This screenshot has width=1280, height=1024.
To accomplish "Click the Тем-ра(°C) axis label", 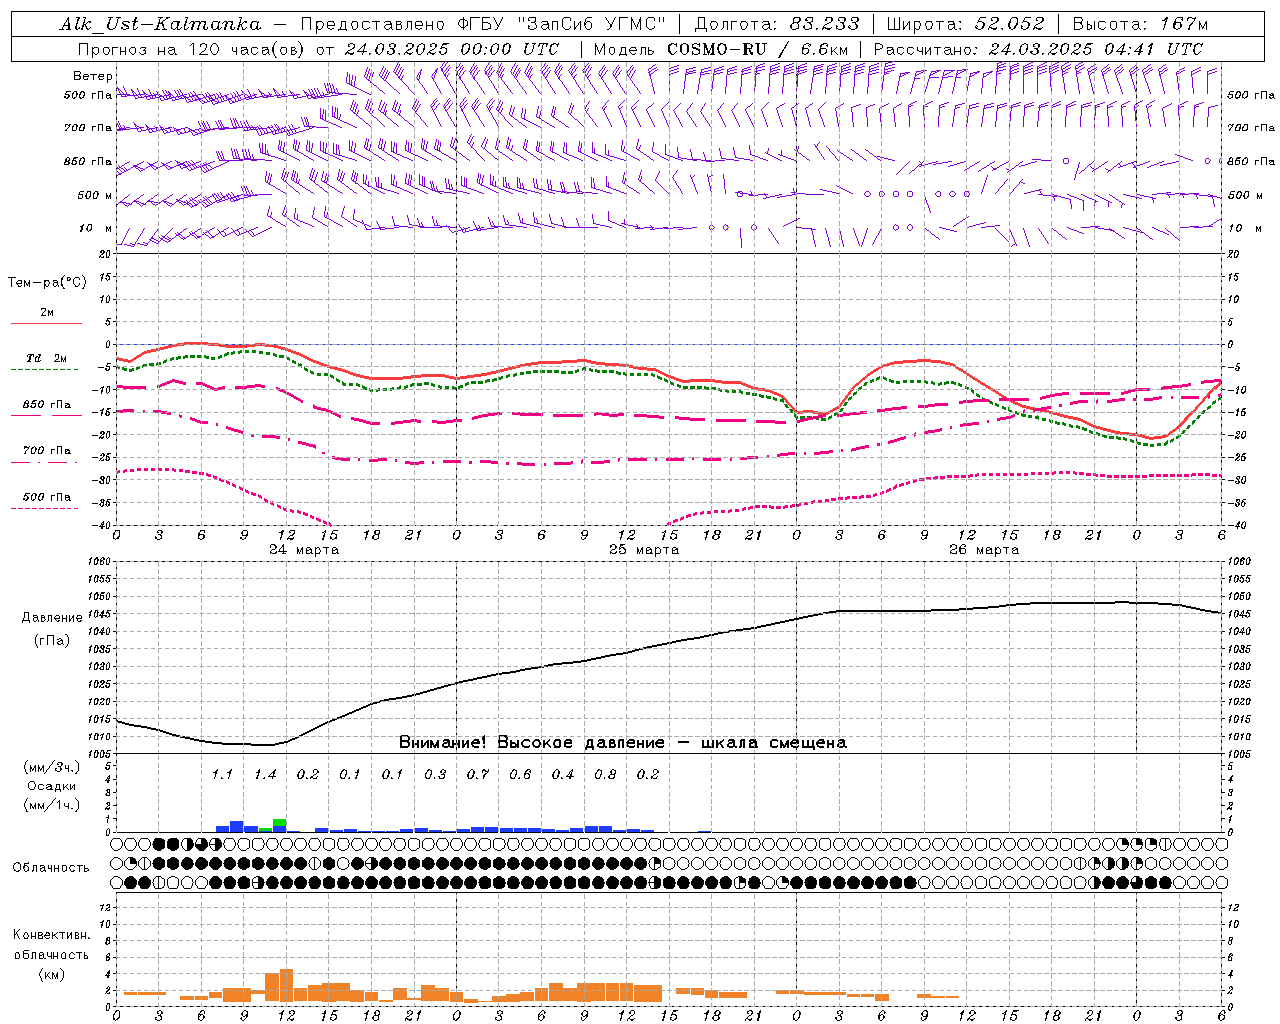I will coord(47,283).
